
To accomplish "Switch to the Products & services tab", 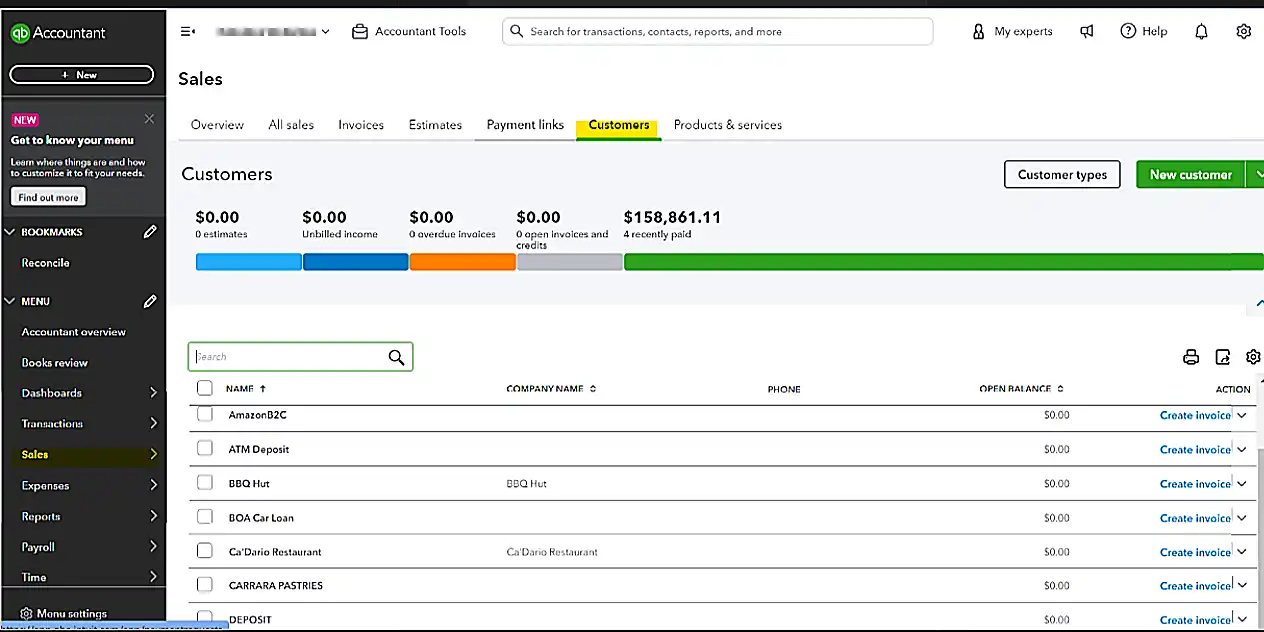I will 728,125.
